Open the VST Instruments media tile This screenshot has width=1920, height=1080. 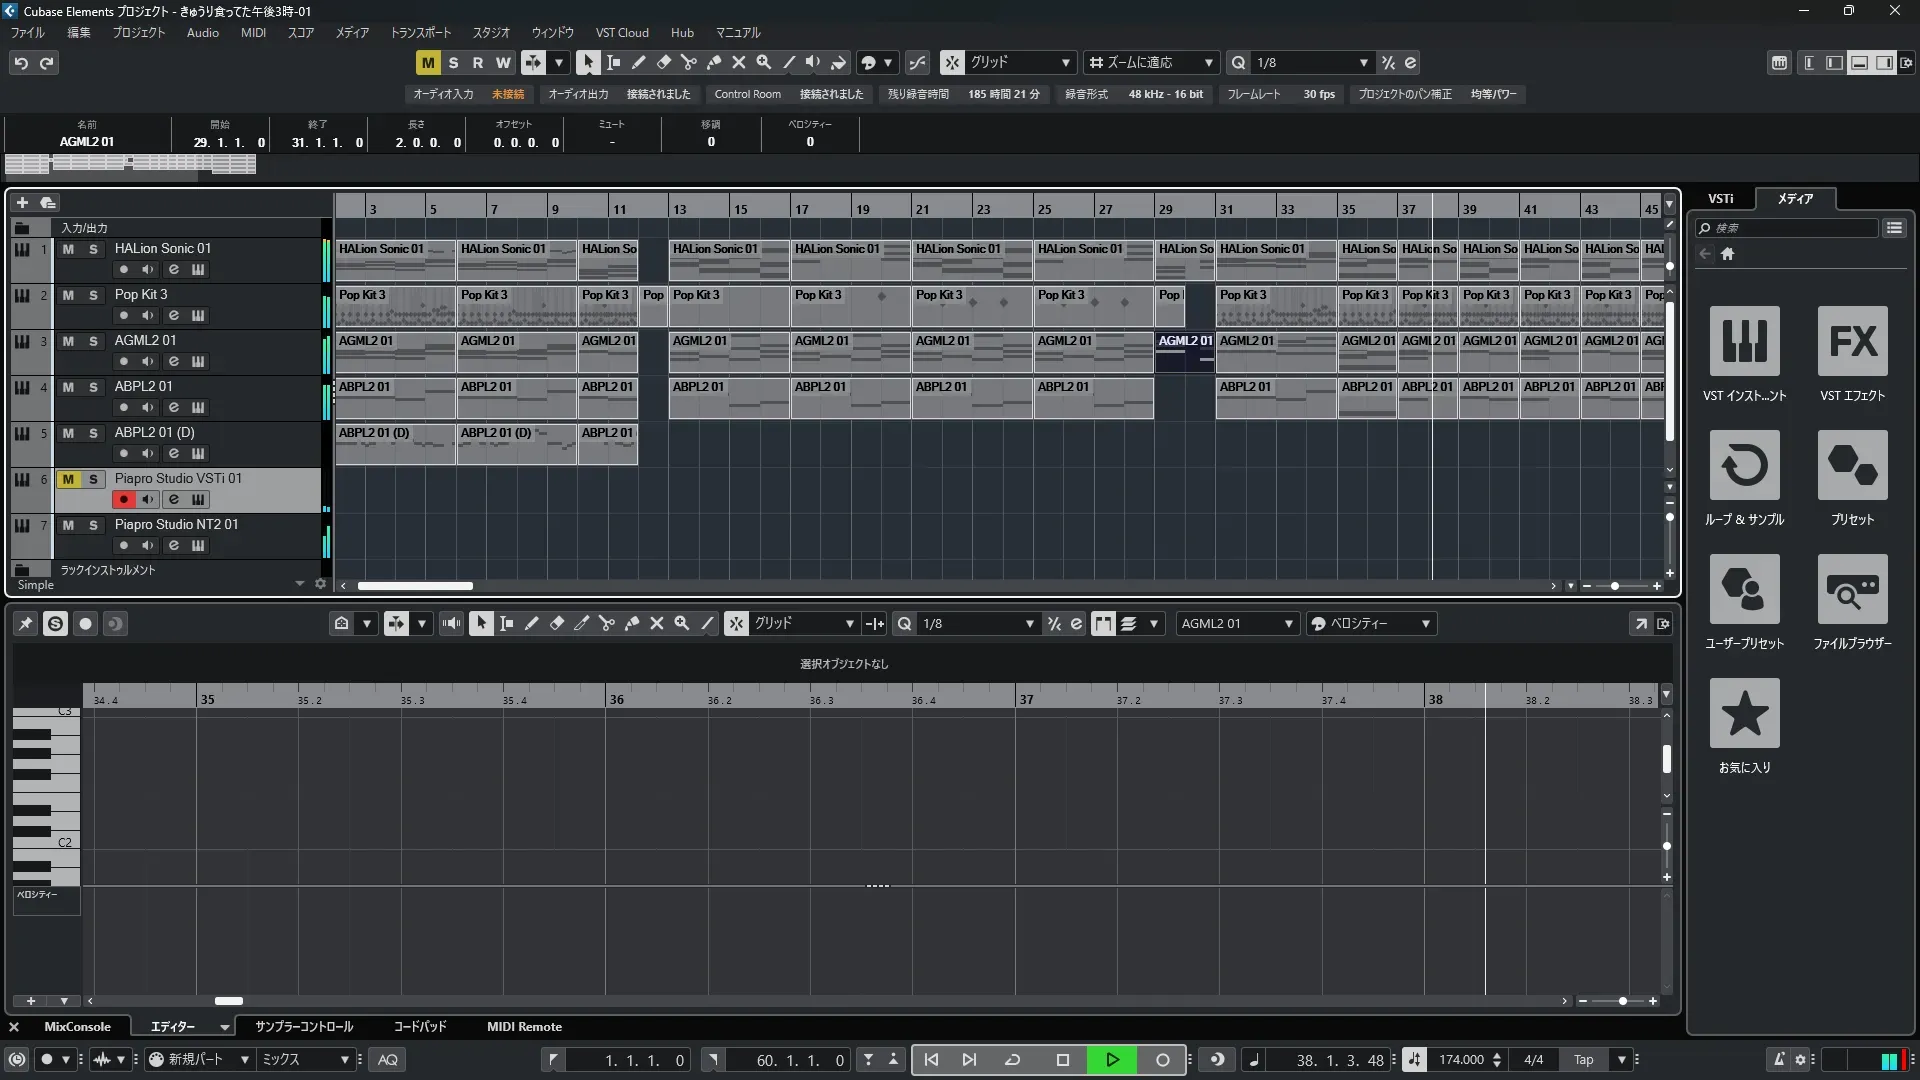pos(1744,341)
